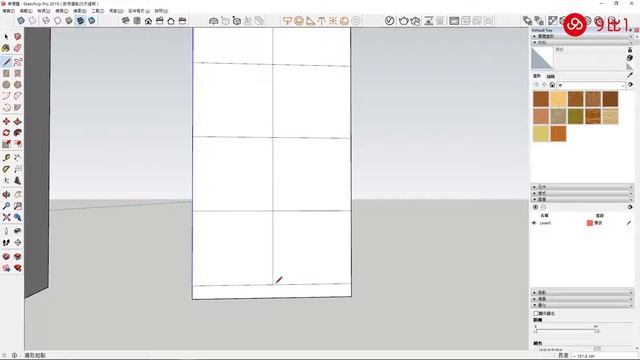
Task: Switch to Top view icon
Action: (x=137, y=20)
